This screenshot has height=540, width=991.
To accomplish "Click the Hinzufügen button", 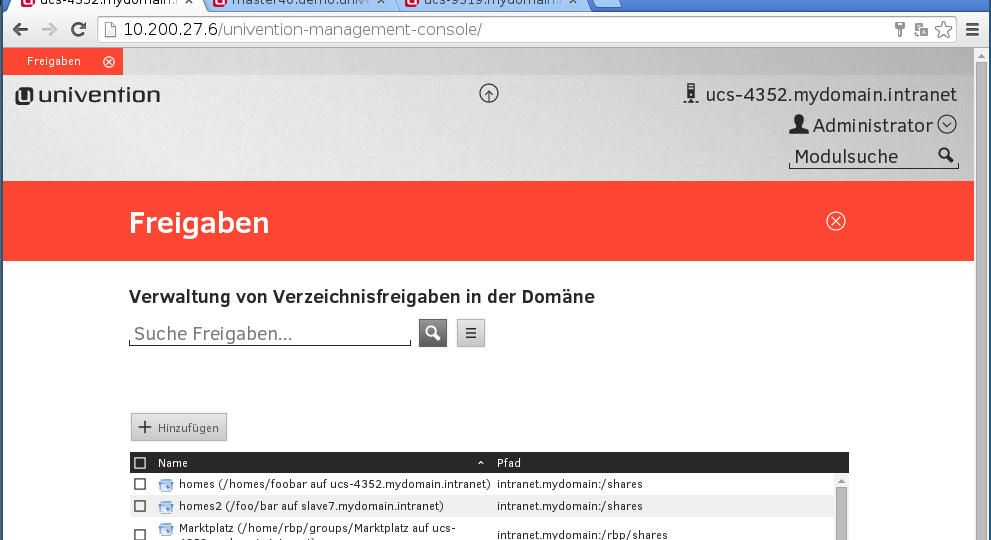I will coord(179,427).
